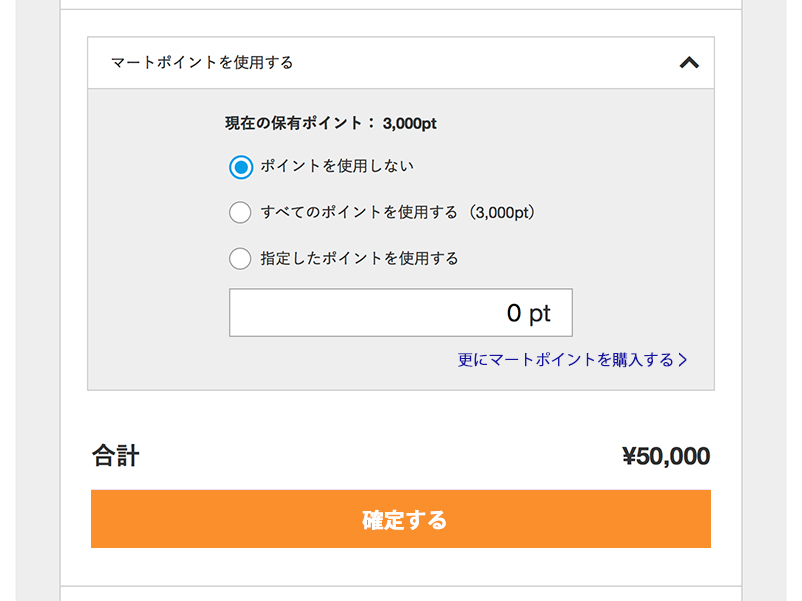Screen dimensions: 802x601
Task: Click the 0 value in the points field
Action: pyautogui.click(x=514, y=314)
